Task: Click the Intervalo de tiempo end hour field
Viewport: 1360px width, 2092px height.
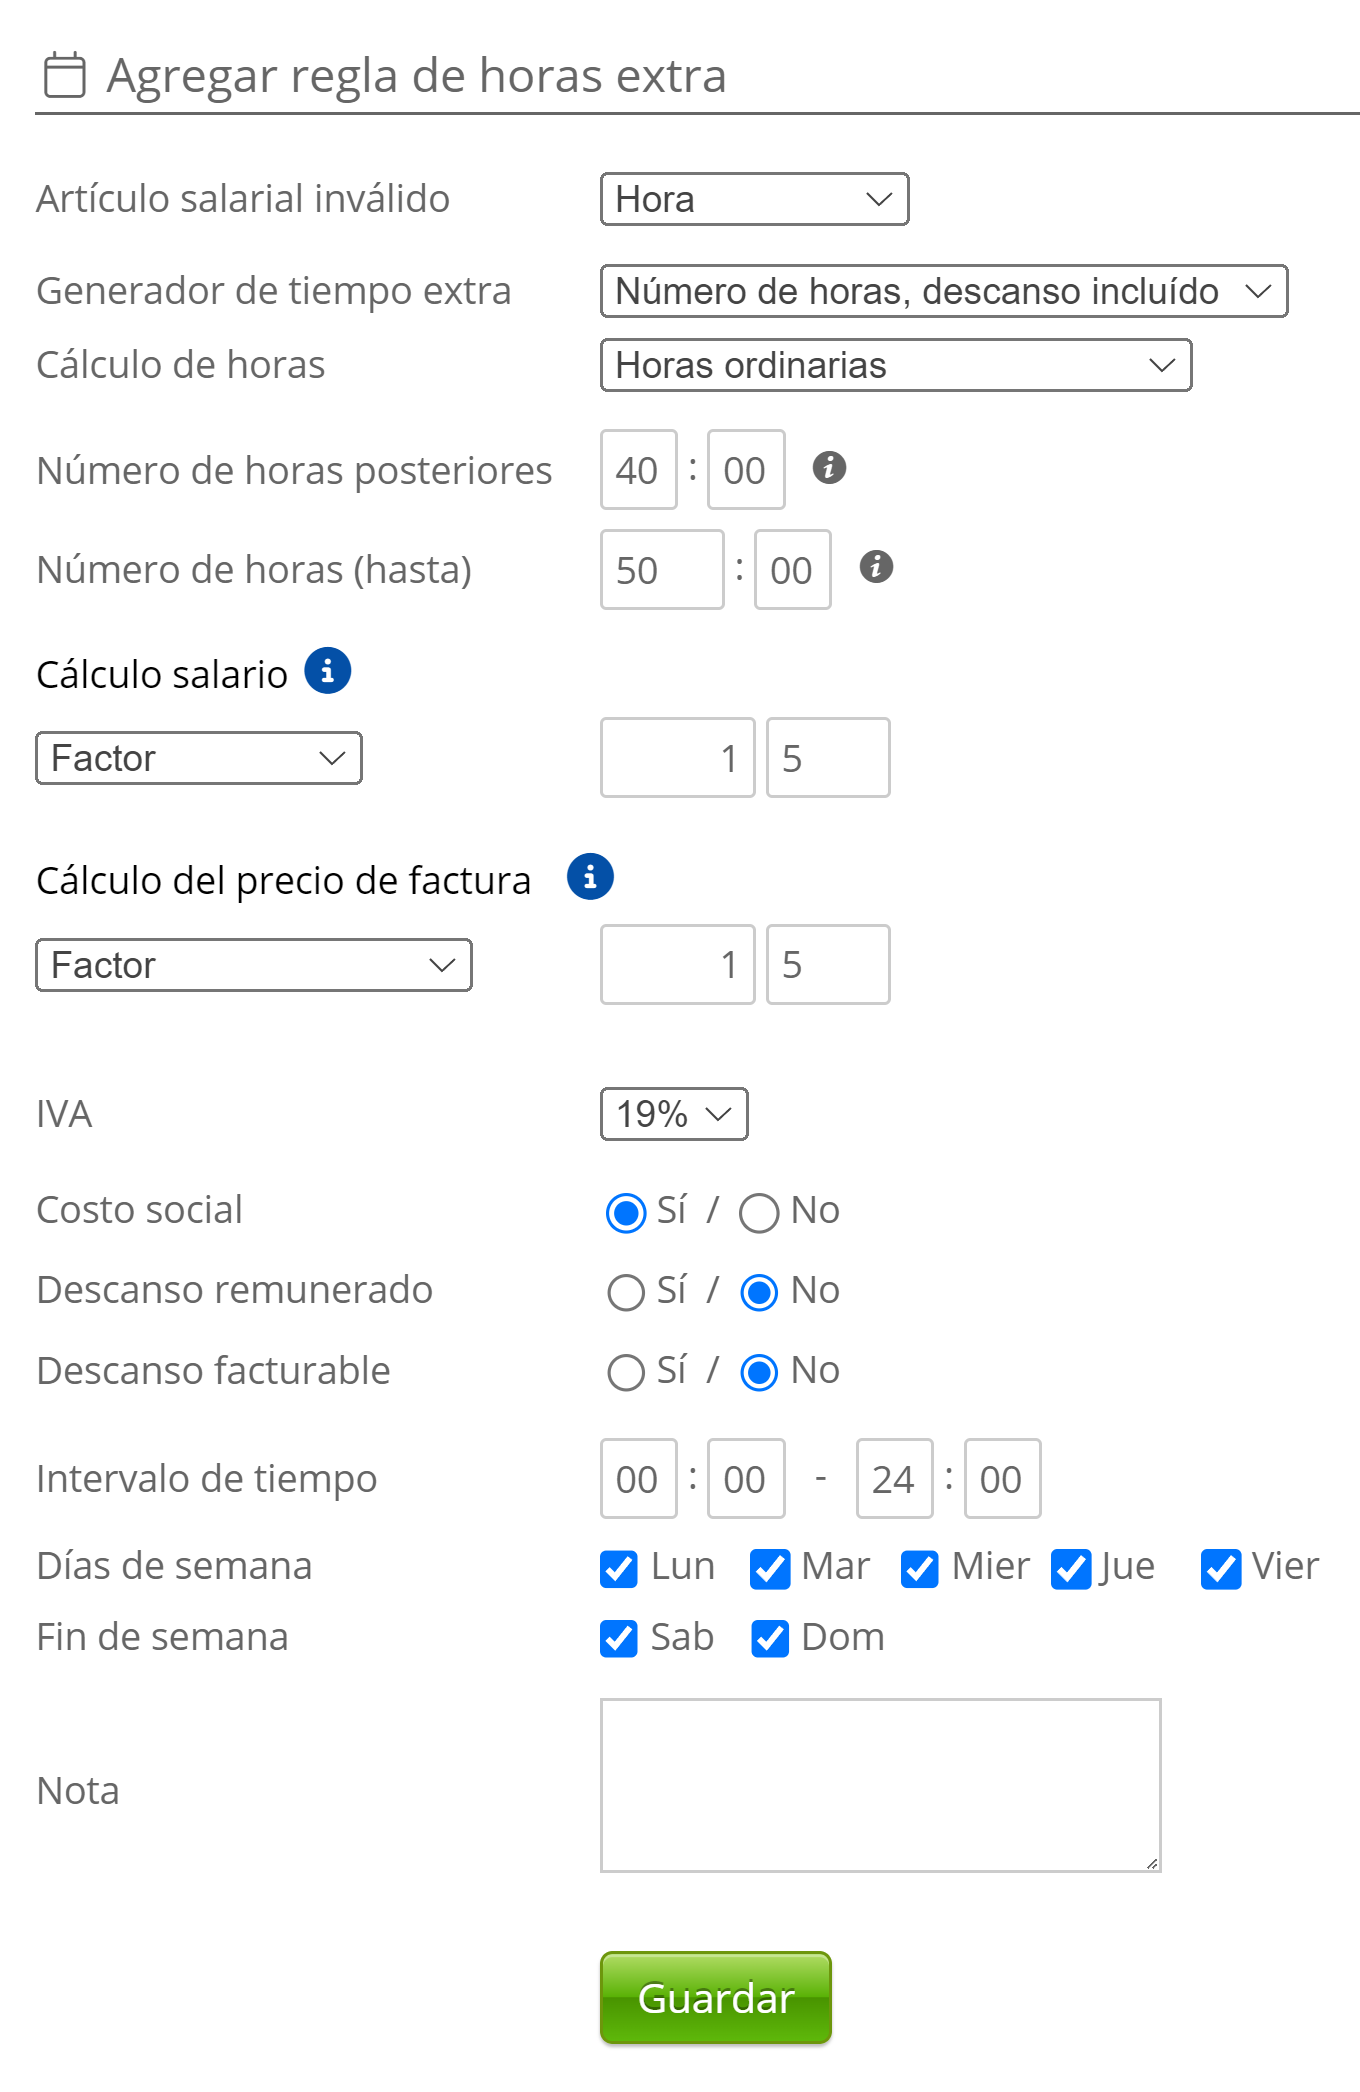Action: tap(894, 1479)
